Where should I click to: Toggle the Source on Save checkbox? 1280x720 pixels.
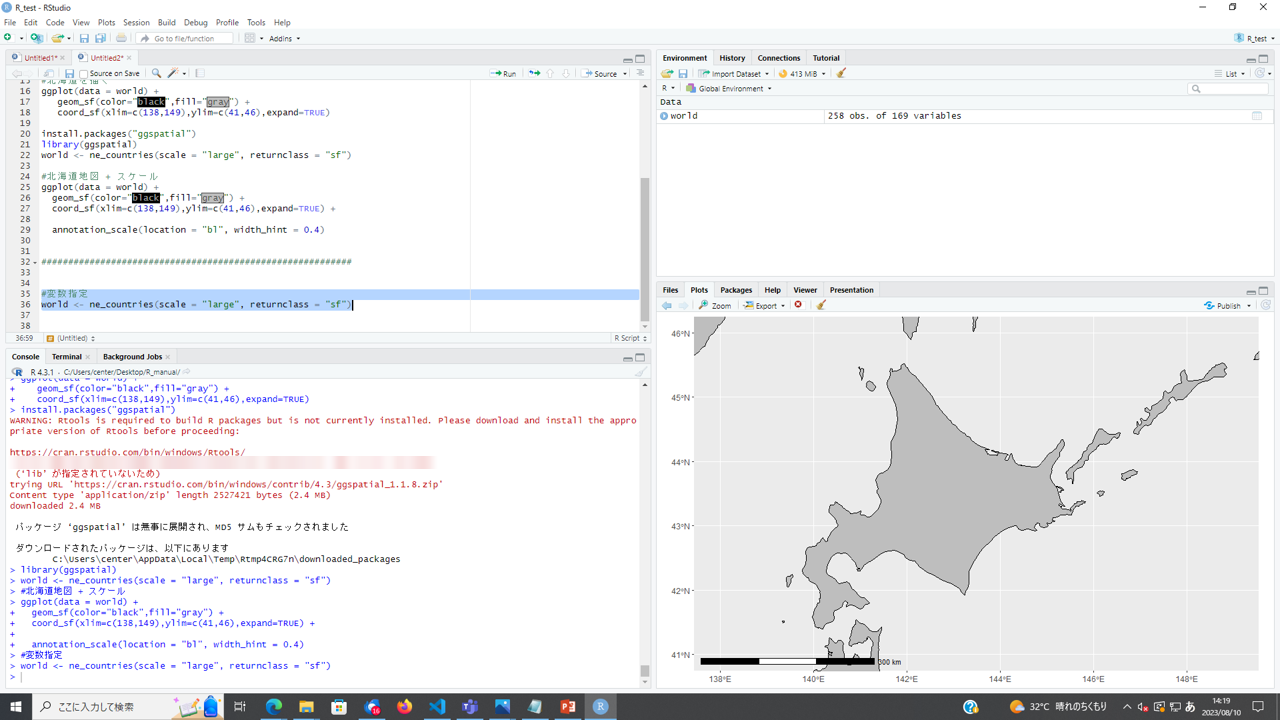pyautogui.click(x=84, y=73)
